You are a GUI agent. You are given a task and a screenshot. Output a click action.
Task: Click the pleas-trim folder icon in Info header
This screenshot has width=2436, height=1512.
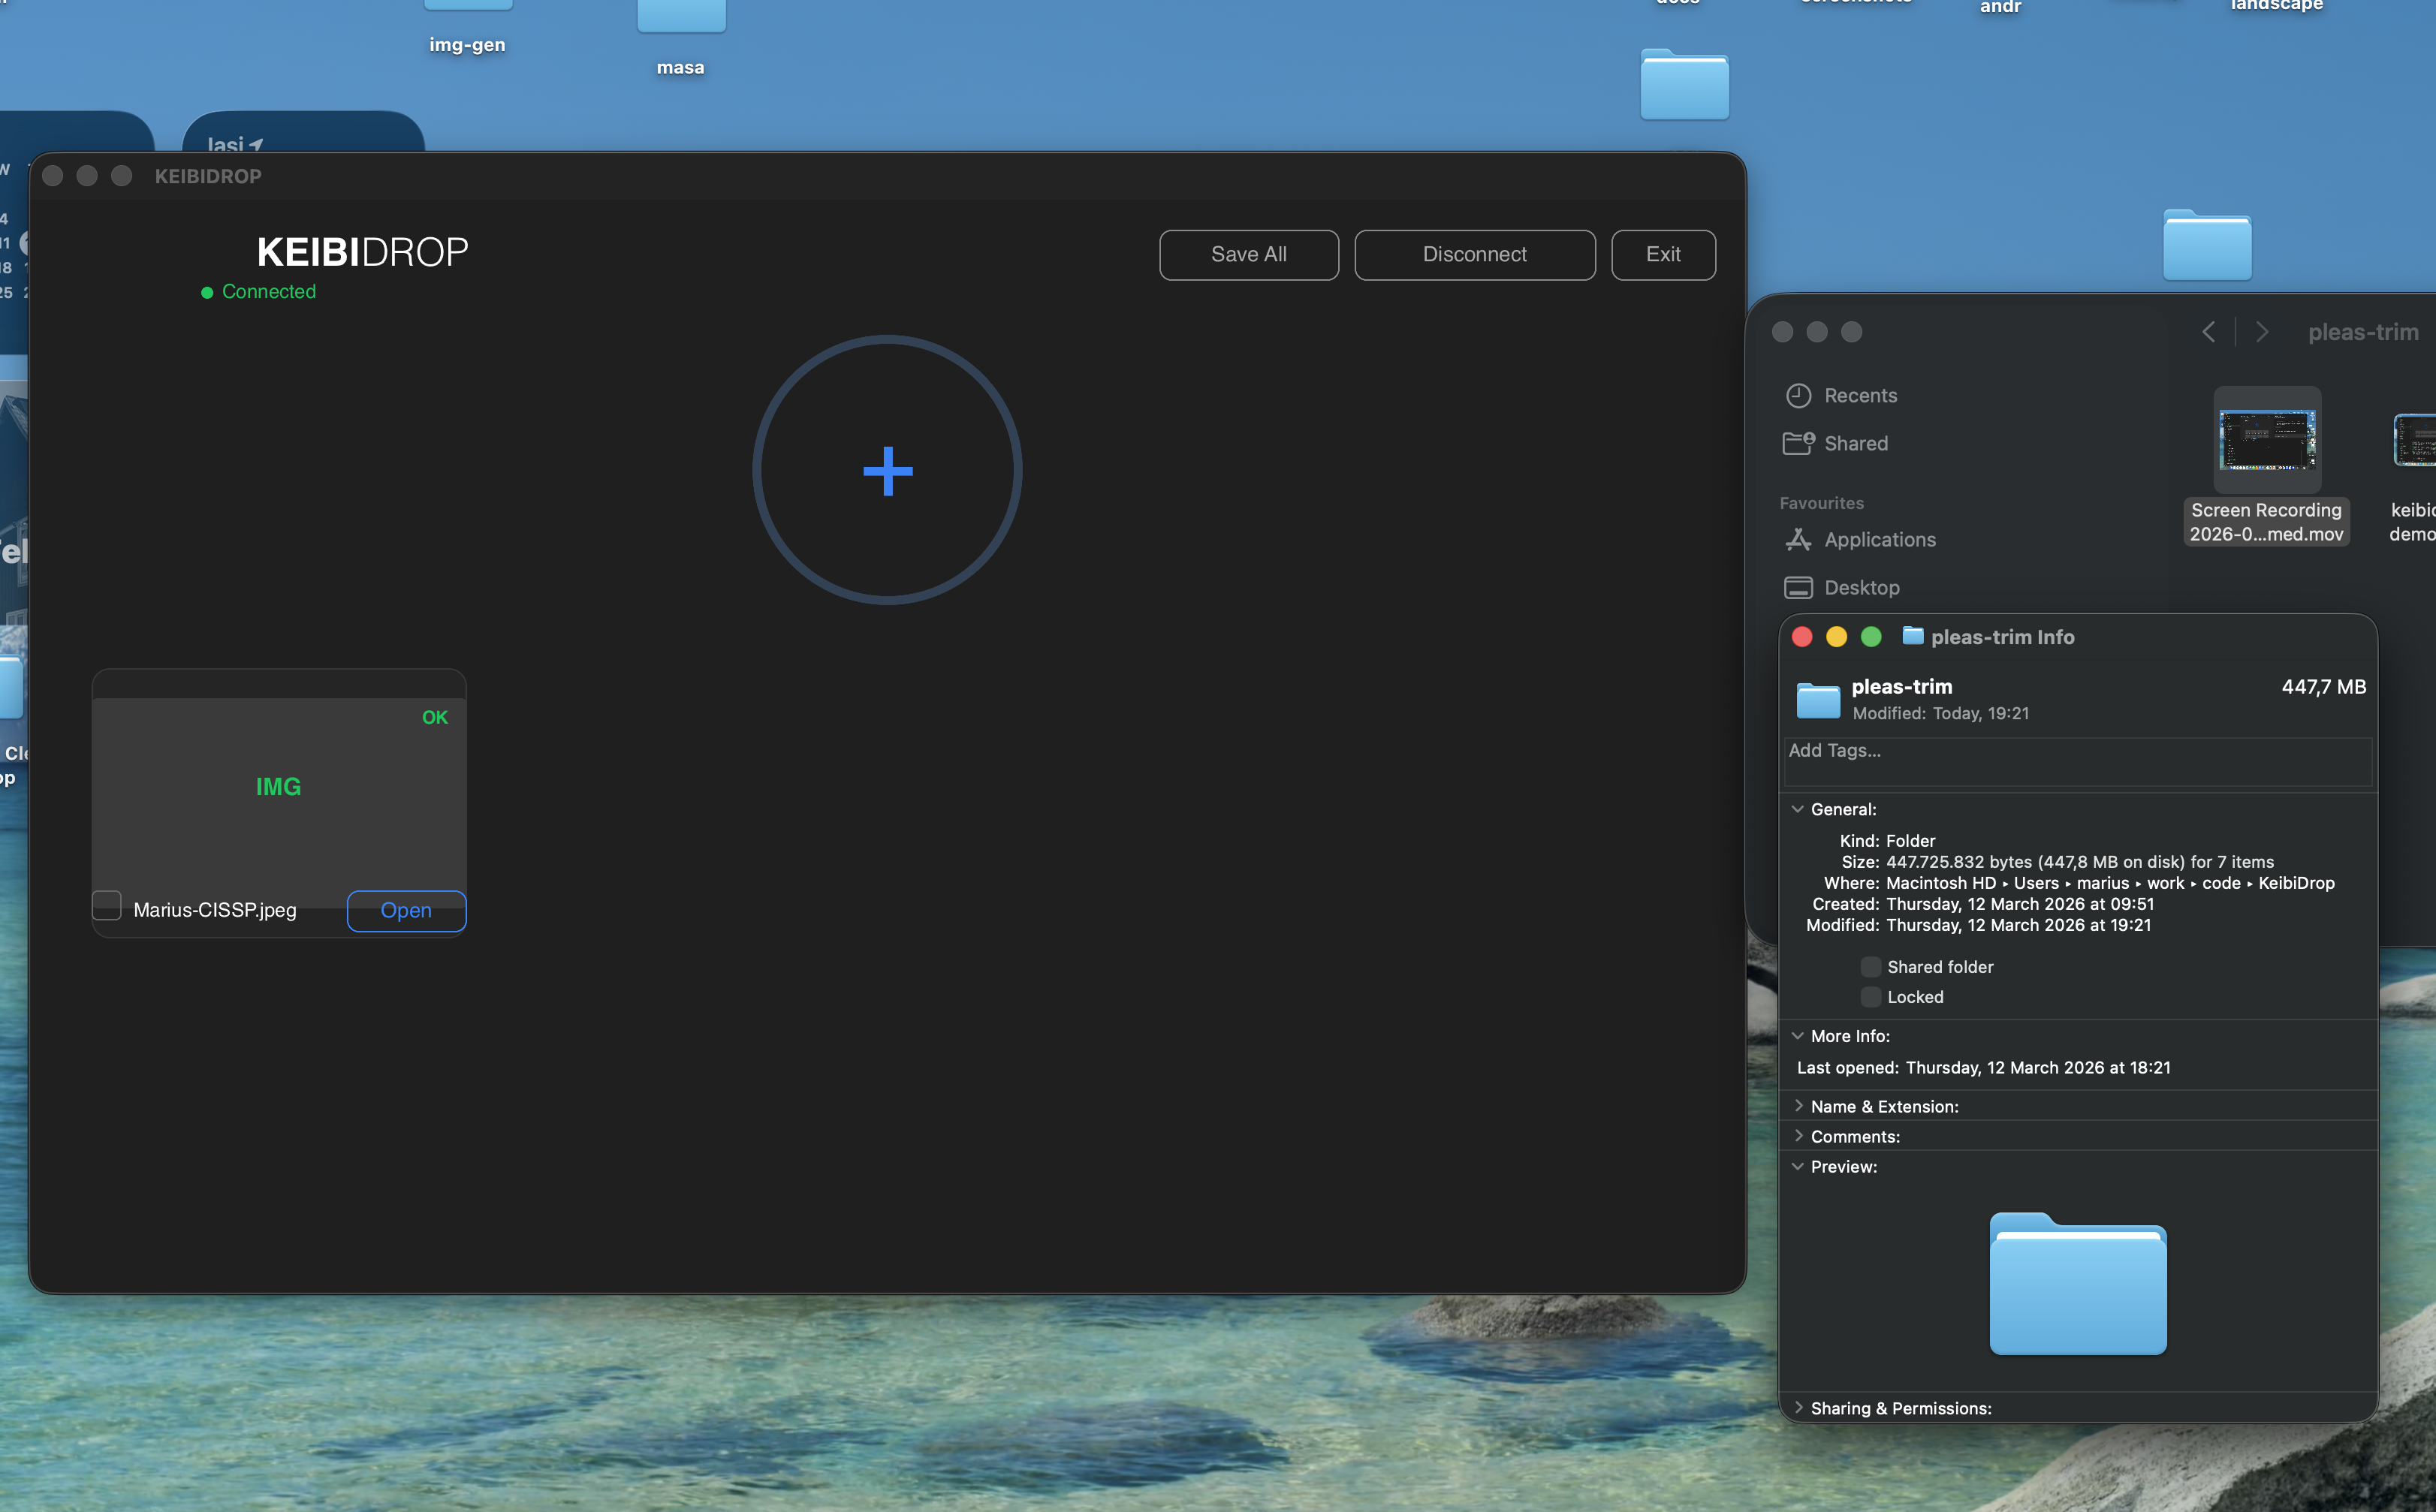tap(1817, 699)
